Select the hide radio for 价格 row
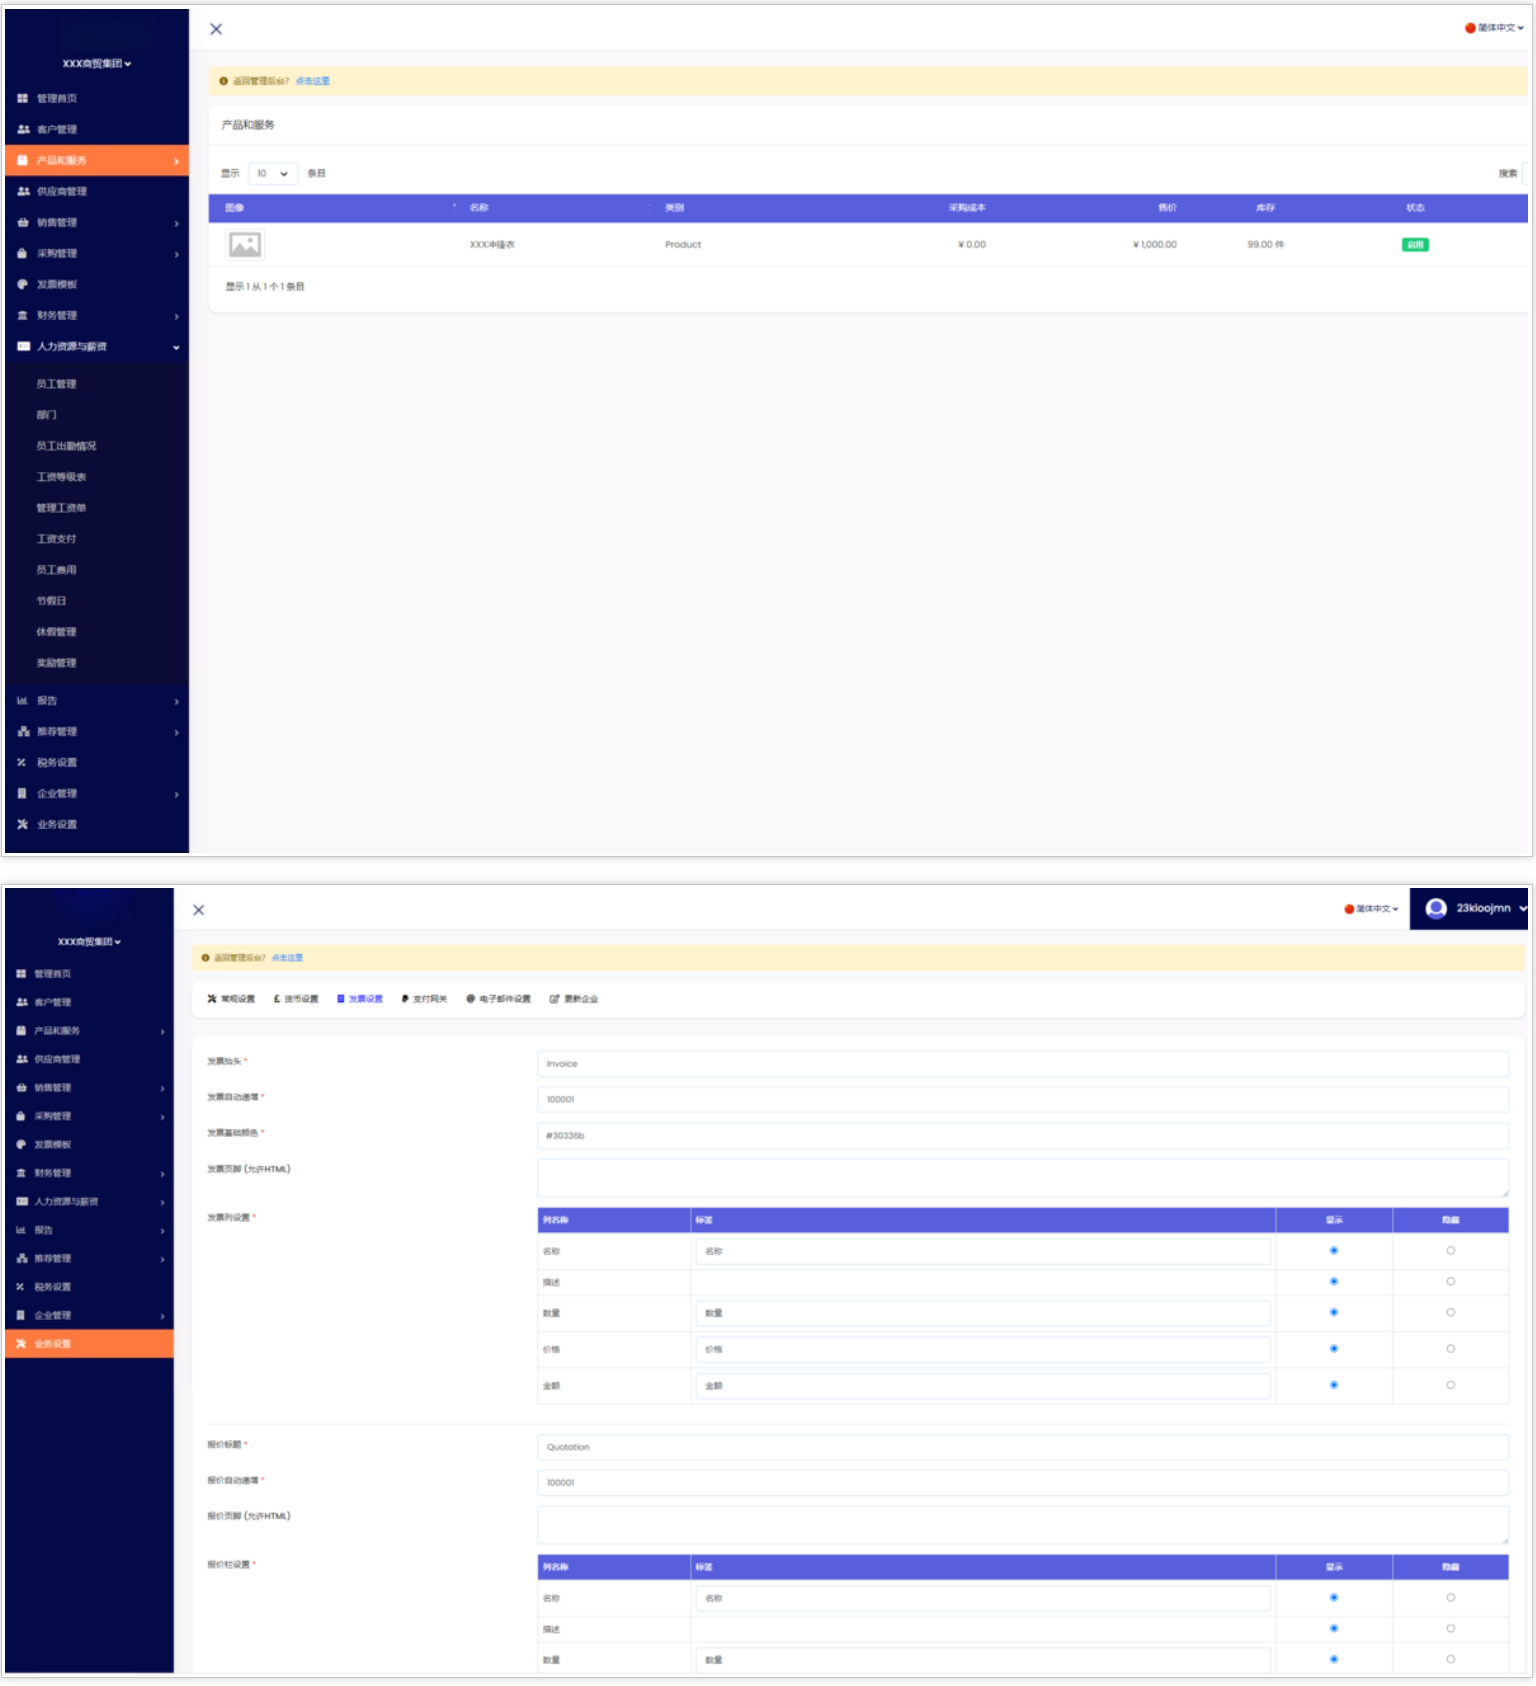Viewport: 1536px width, 1686px height. click(x=1450, y=1349)
